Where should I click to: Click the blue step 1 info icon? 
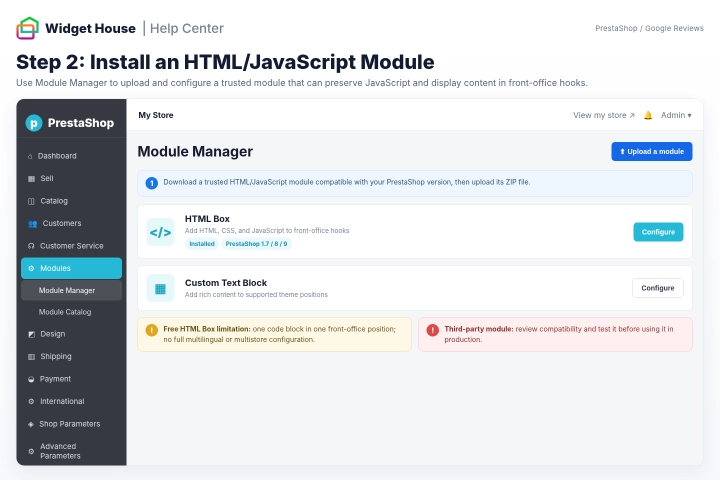pos(152,183)
